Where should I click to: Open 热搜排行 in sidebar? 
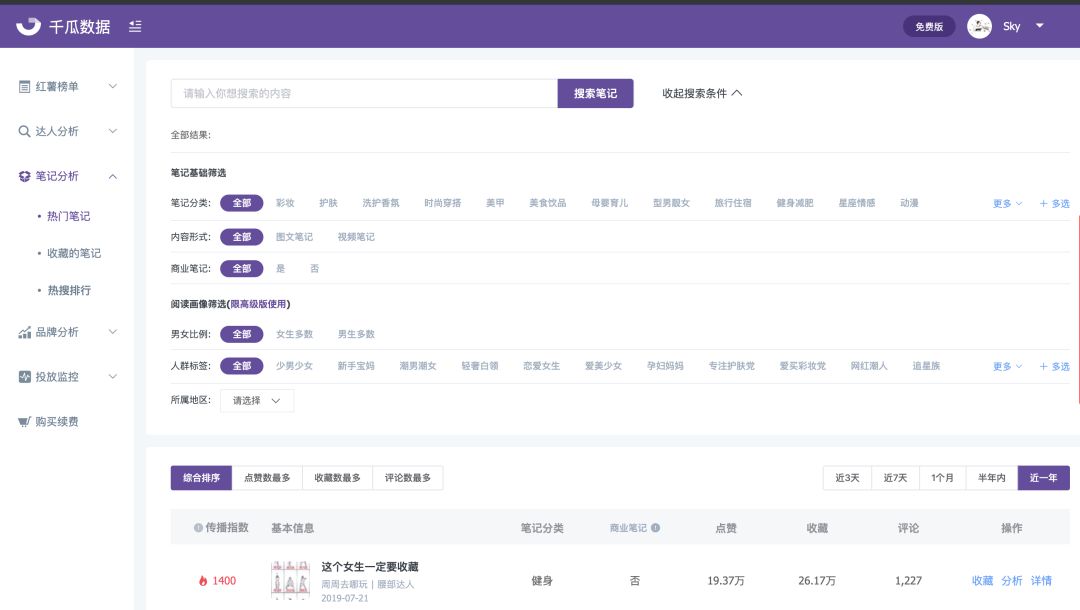(69, 291)
